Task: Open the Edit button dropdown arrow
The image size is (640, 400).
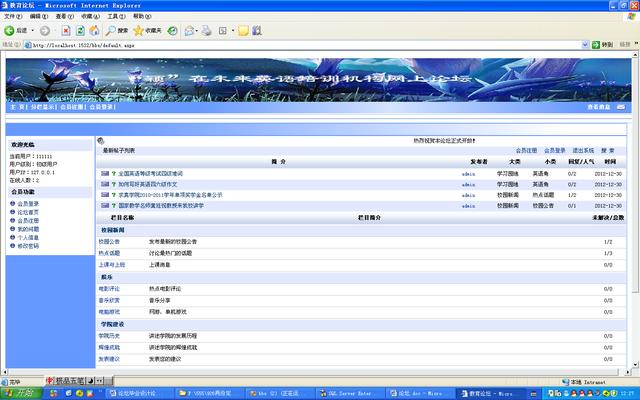Action: 233,31
